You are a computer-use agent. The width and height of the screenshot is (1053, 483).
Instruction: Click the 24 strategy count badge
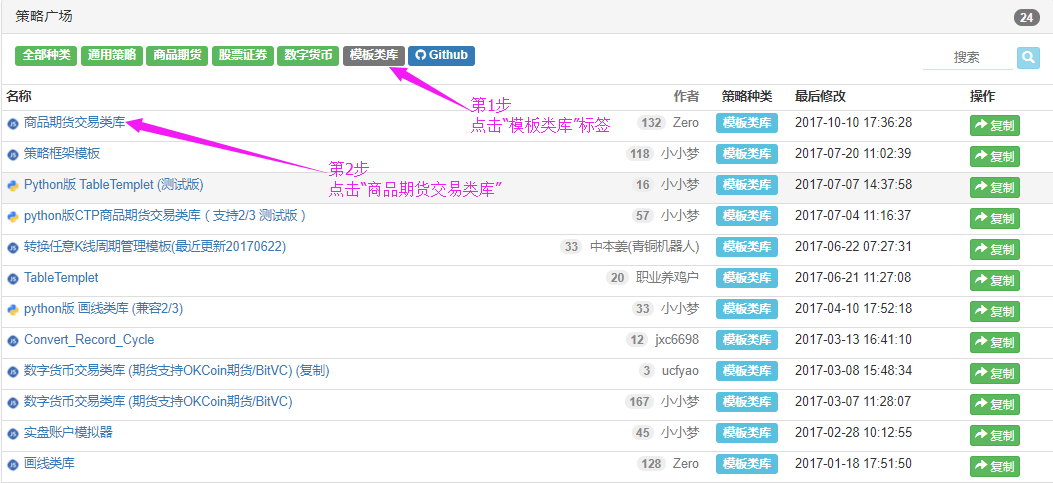coord(1026,17)
